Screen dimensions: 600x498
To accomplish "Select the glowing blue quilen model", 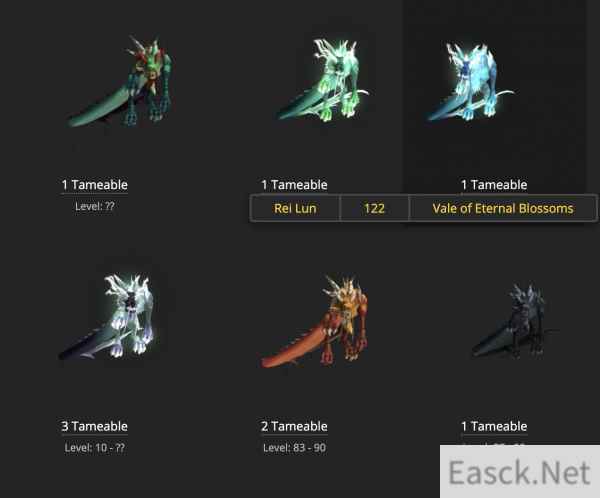I will click(x=470, y=81).
